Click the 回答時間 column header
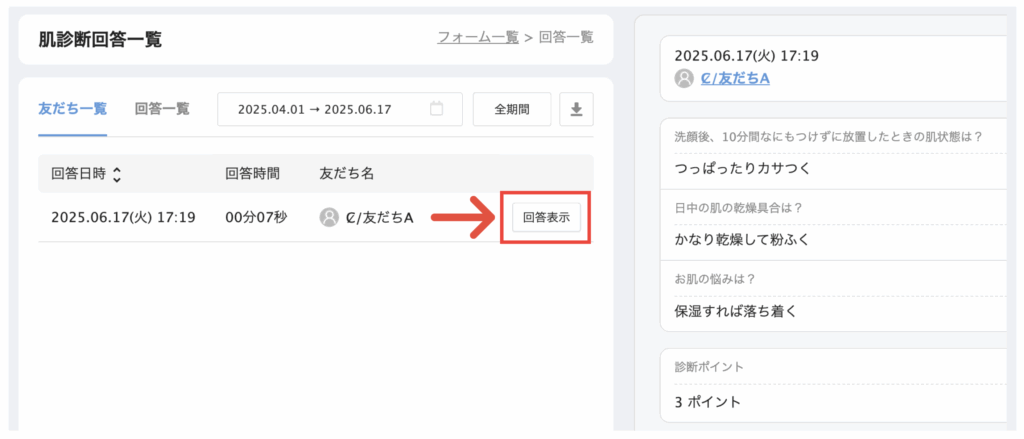 [x=253, y=174]
